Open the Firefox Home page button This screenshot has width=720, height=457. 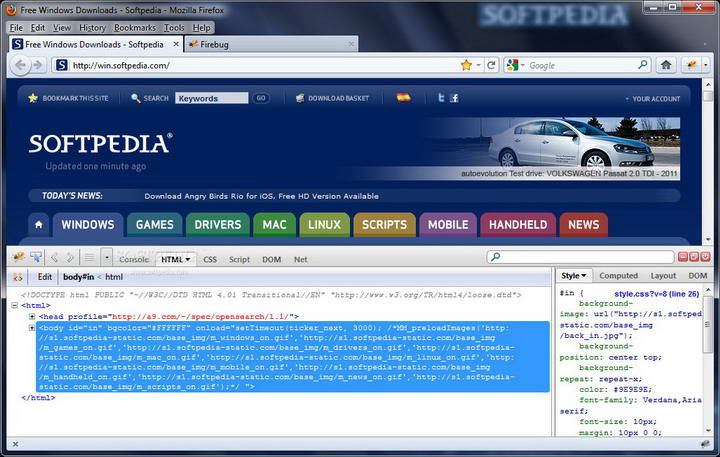click(x=666, y=65)
